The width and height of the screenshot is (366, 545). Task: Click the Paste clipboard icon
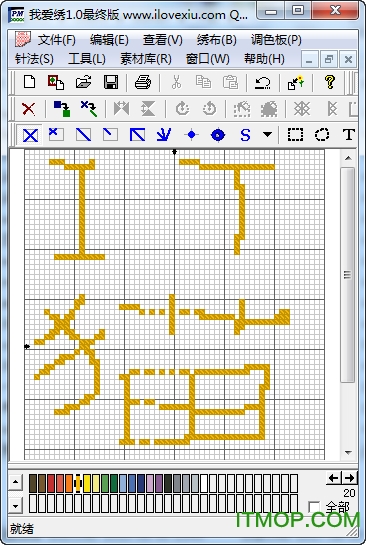tap(230, 82)
